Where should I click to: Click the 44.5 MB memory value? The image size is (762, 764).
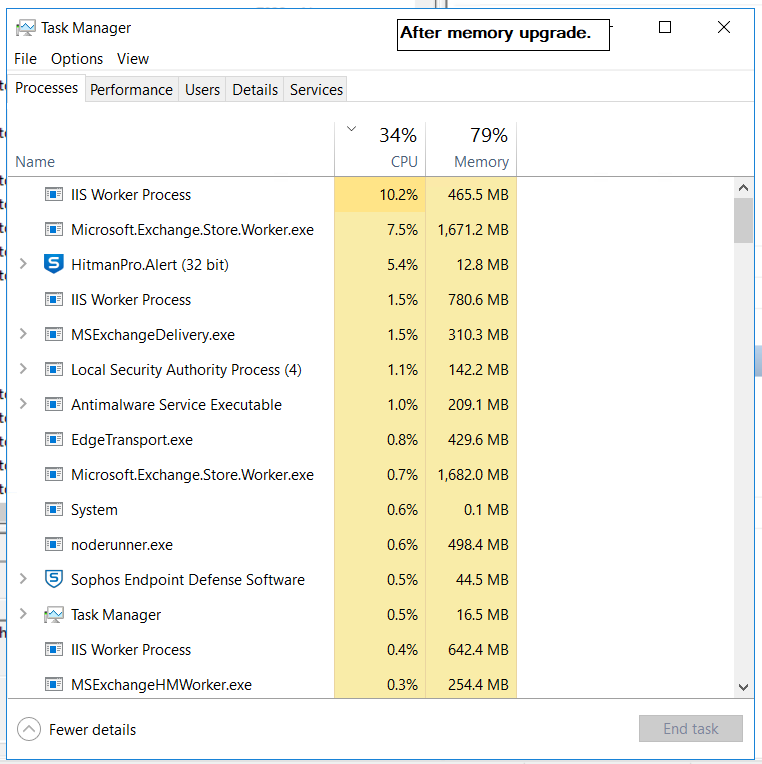pyautogui.click(x=482, y=580)
